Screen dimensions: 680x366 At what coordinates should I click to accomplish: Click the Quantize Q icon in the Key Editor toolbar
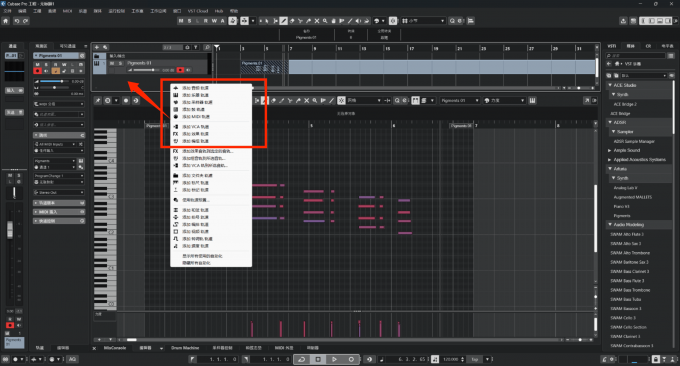tap(397, 101)
